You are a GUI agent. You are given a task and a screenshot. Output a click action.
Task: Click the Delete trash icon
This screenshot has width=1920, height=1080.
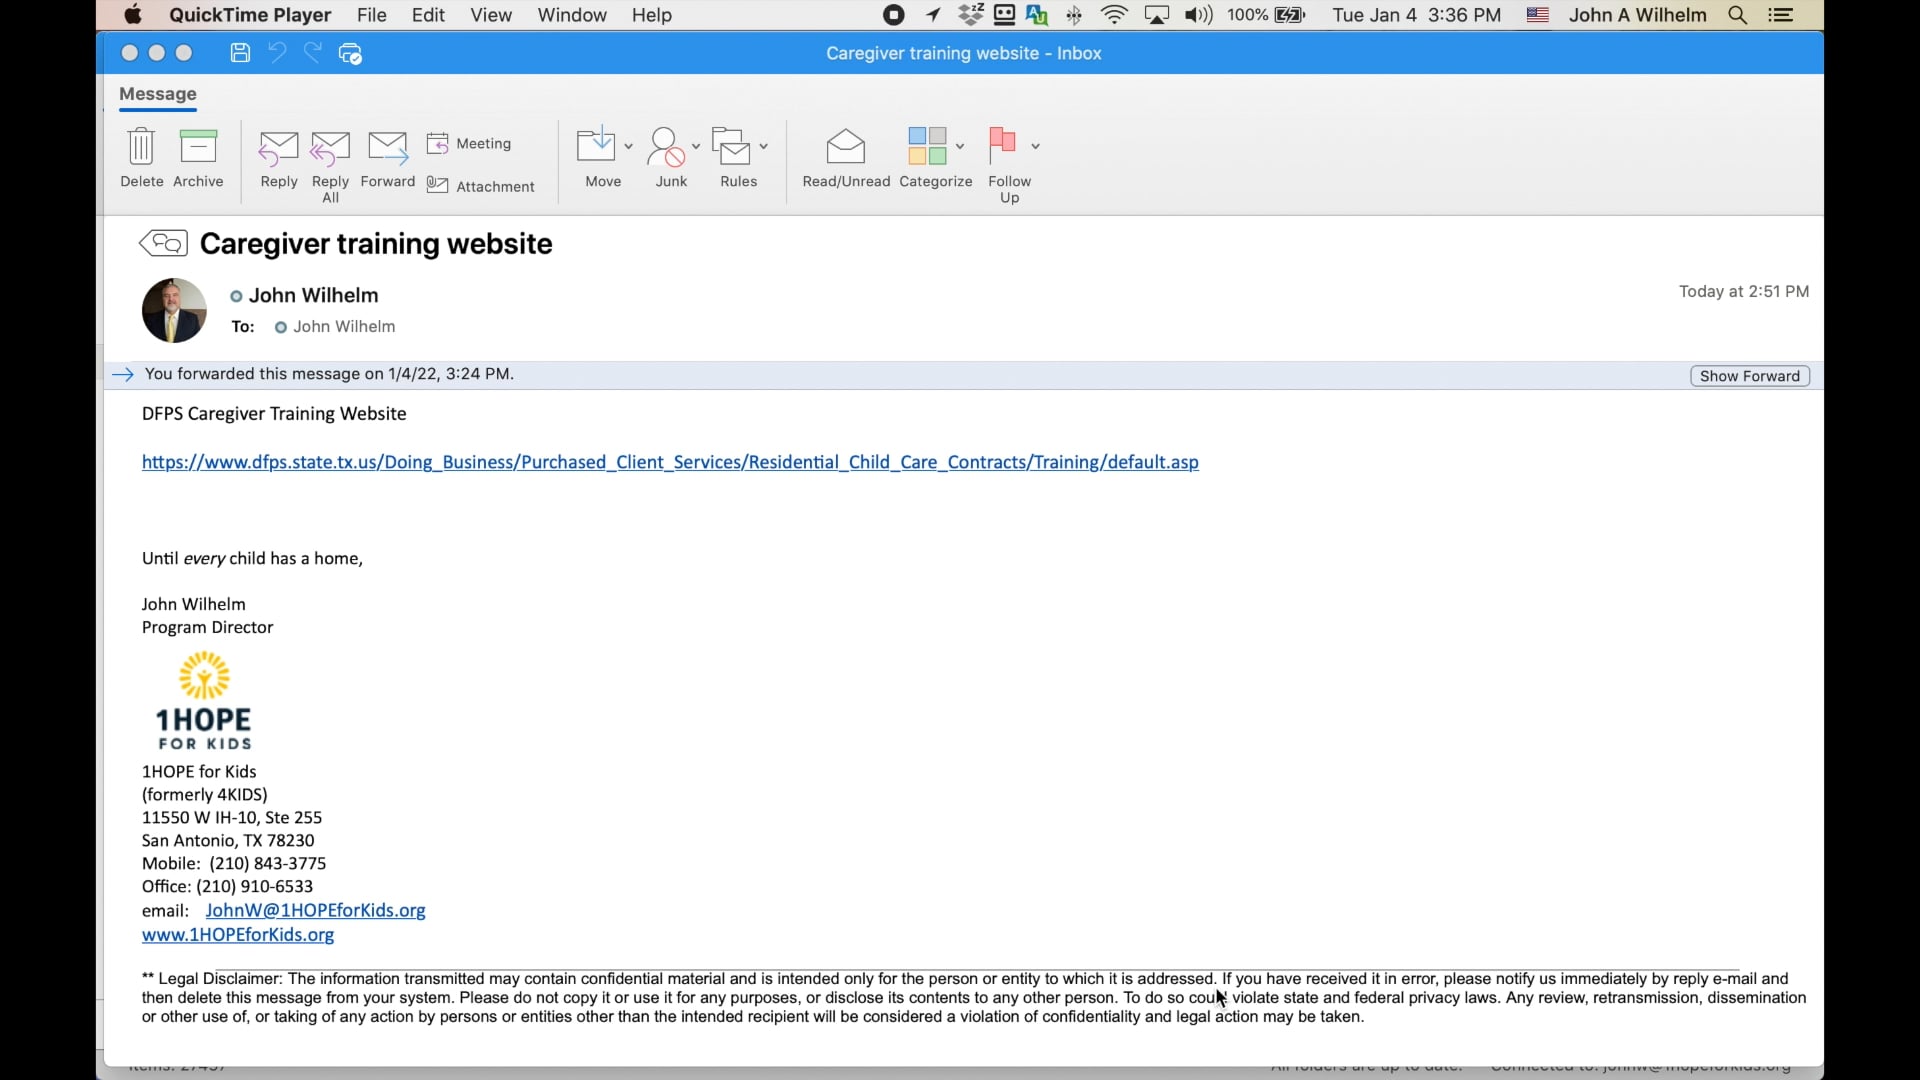(x=142, y=148)
